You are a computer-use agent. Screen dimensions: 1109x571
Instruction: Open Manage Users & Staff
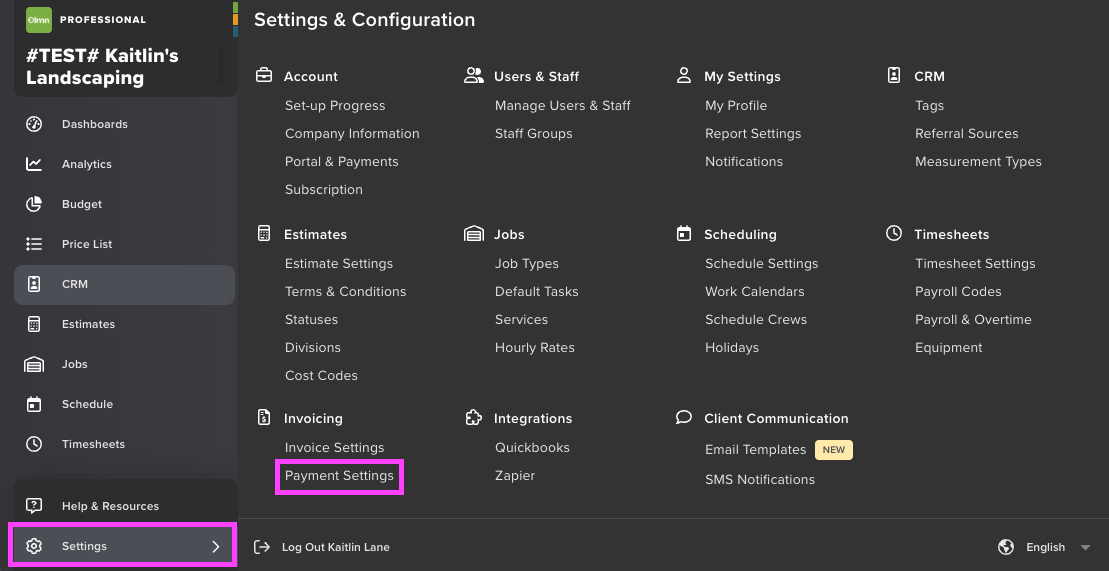pos(562,105)
